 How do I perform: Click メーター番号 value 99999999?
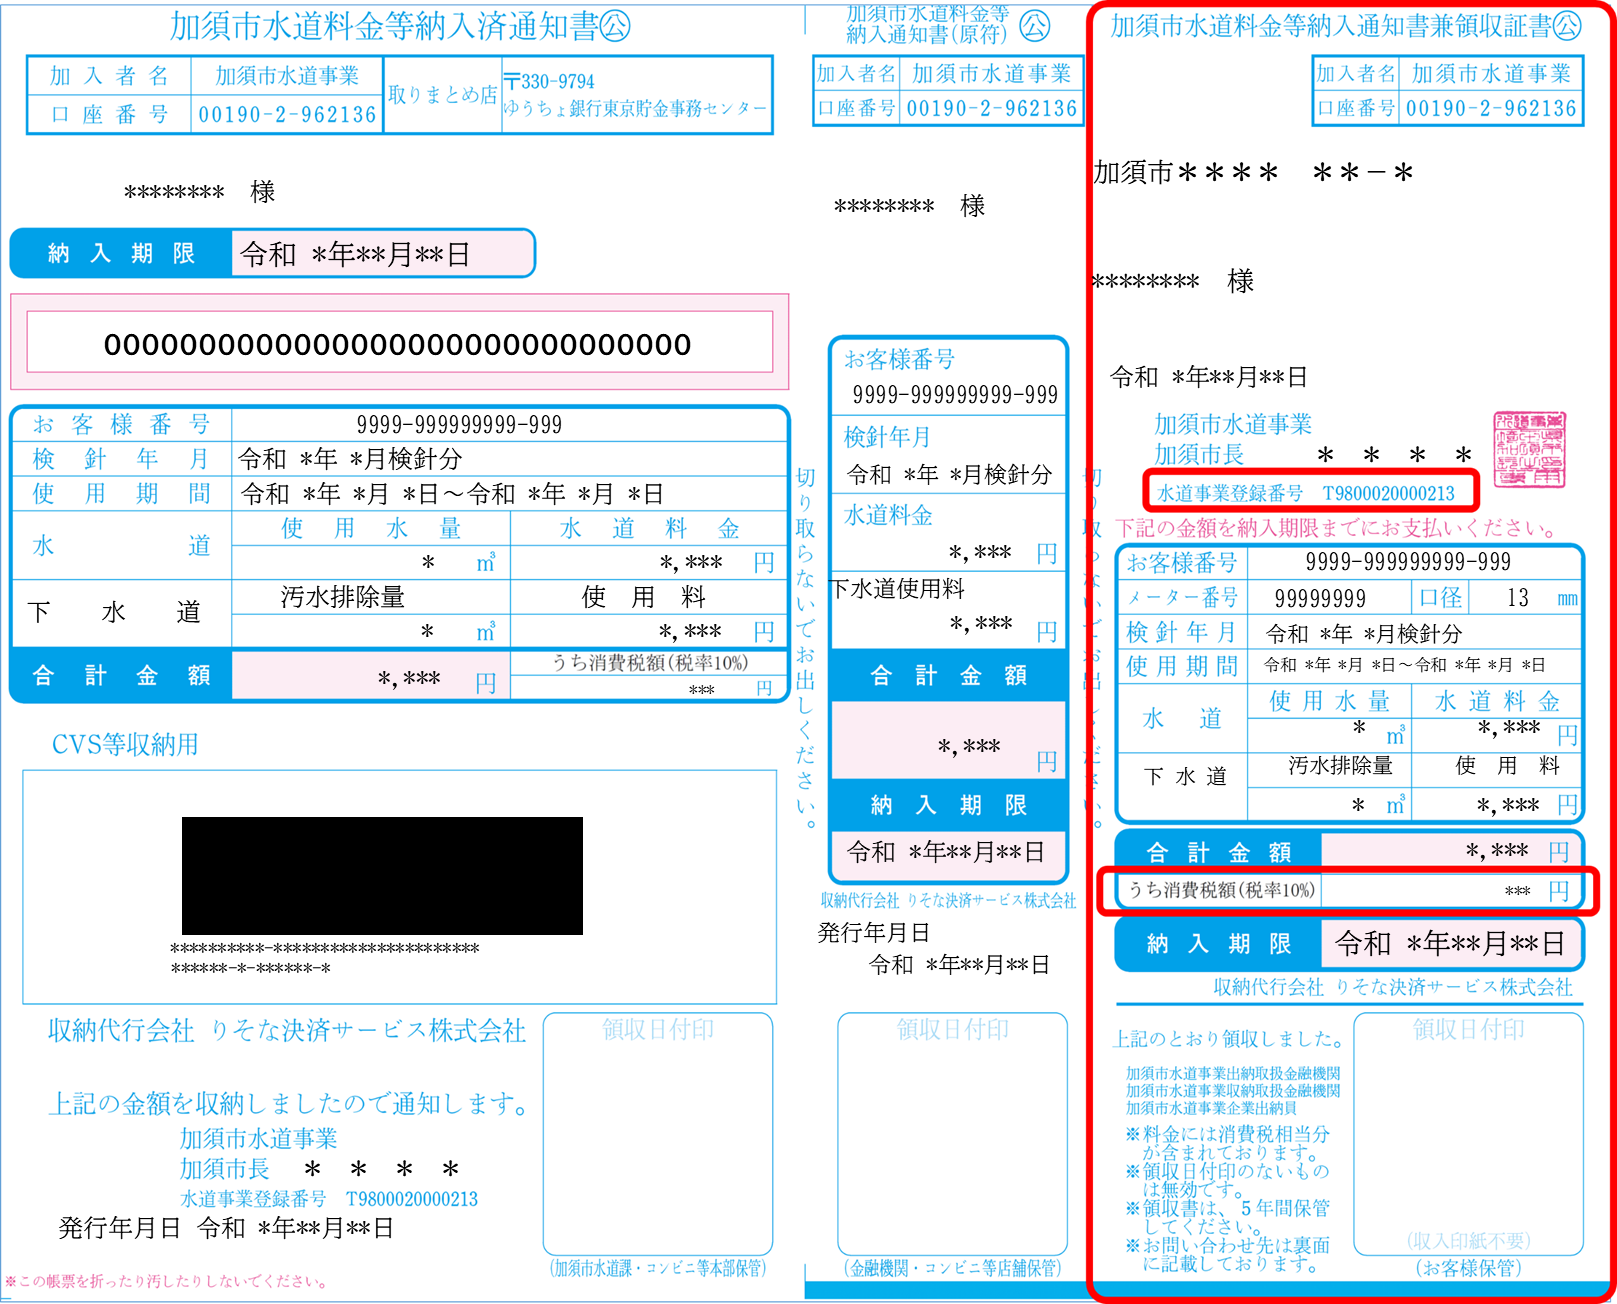1320,598
